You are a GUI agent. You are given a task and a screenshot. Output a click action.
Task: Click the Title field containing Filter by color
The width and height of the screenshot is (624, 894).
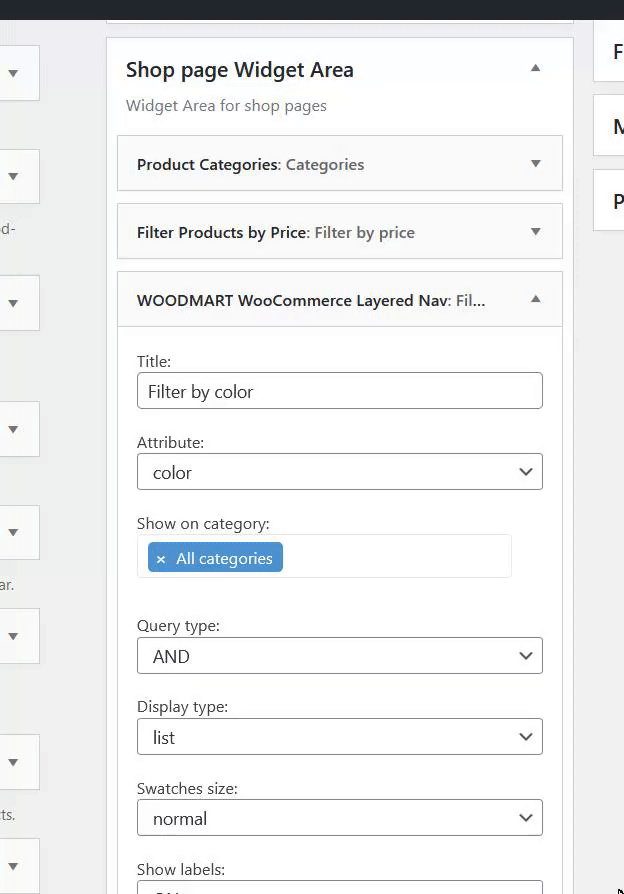pos(339,391)
